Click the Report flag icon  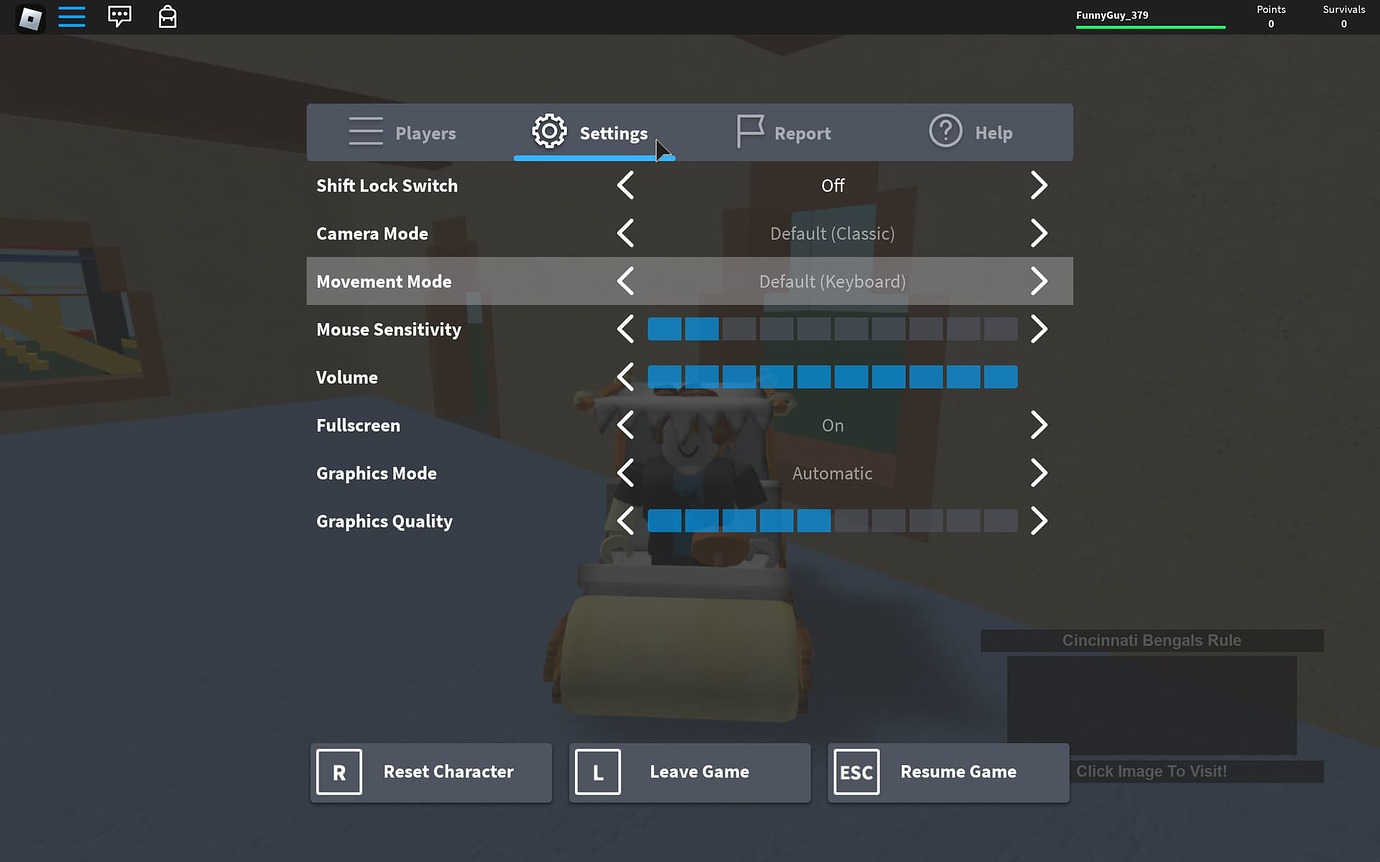750,131
